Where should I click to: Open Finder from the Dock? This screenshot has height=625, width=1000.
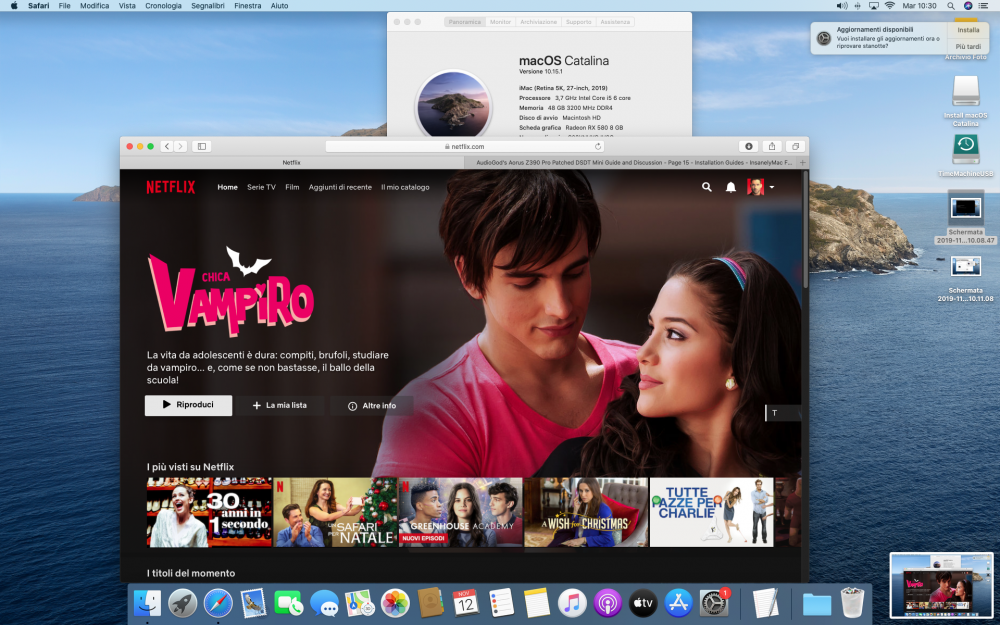[x=148, y=602]
